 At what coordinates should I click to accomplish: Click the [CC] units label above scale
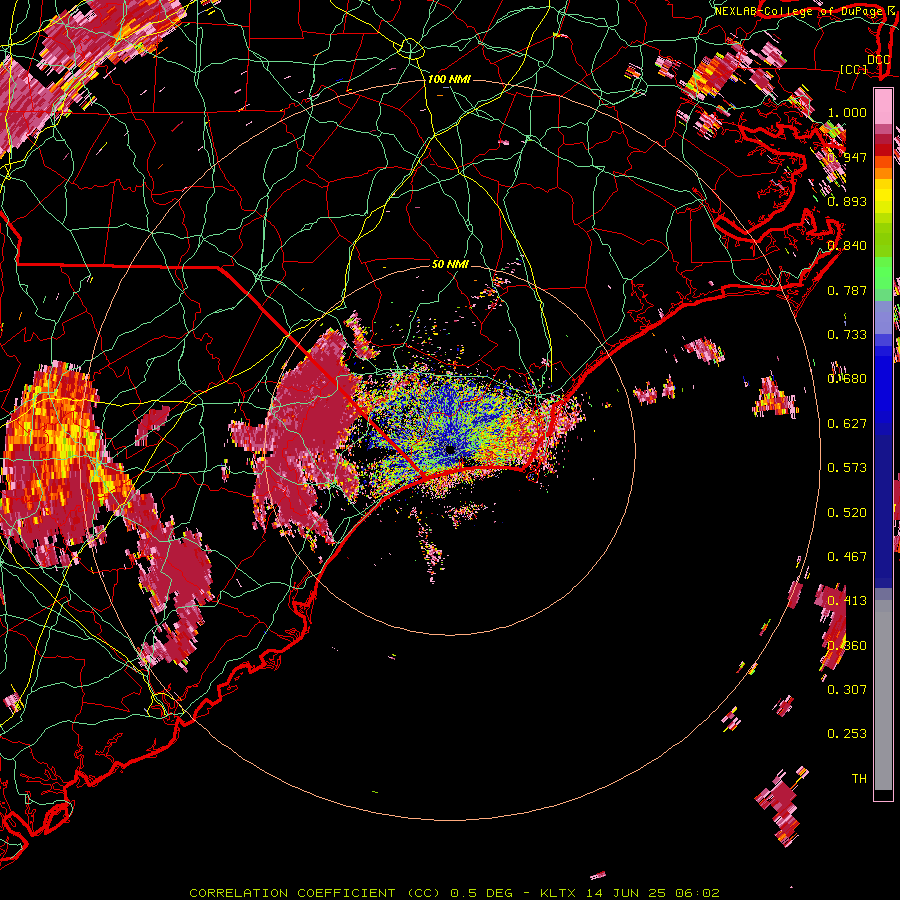854,69
